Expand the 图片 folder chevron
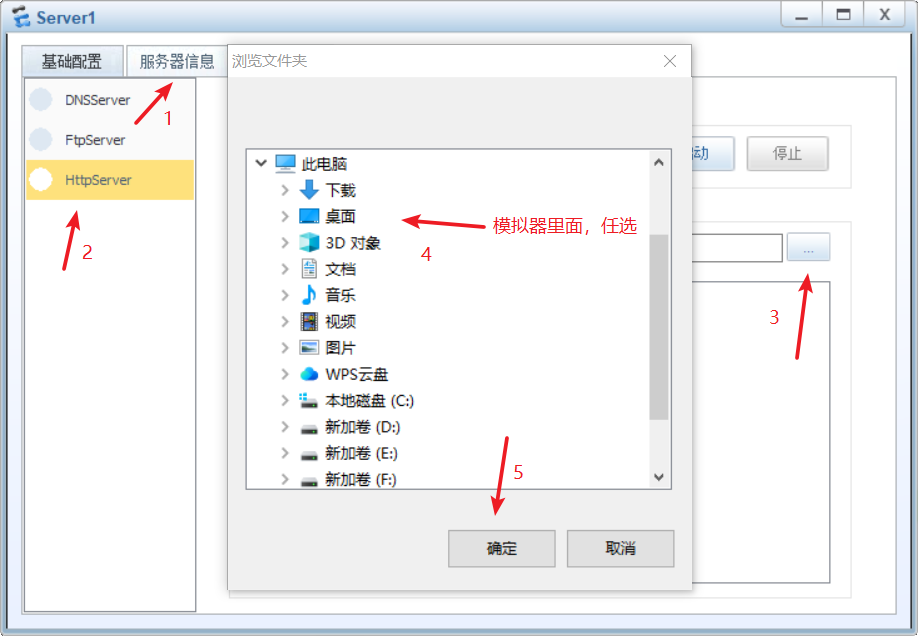 [285, 348]
